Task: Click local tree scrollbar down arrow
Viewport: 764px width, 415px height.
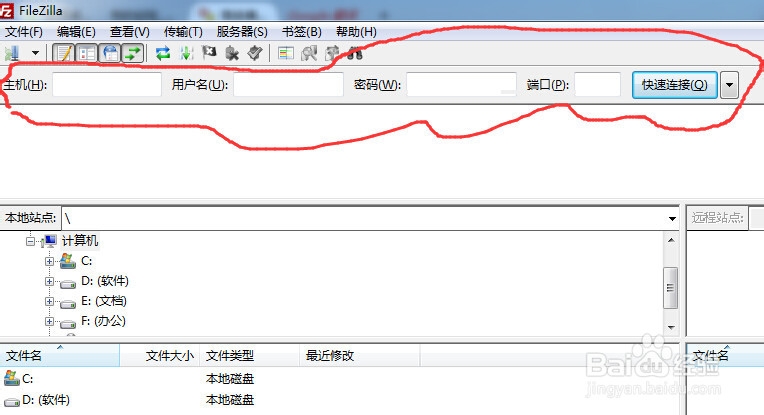Action: [x=671, y=327]
